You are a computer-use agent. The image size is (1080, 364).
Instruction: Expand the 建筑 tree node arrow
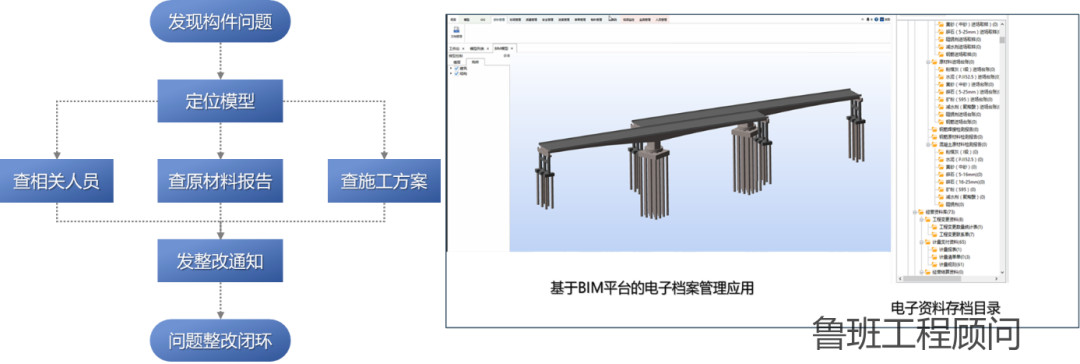[x=450, y=68]
